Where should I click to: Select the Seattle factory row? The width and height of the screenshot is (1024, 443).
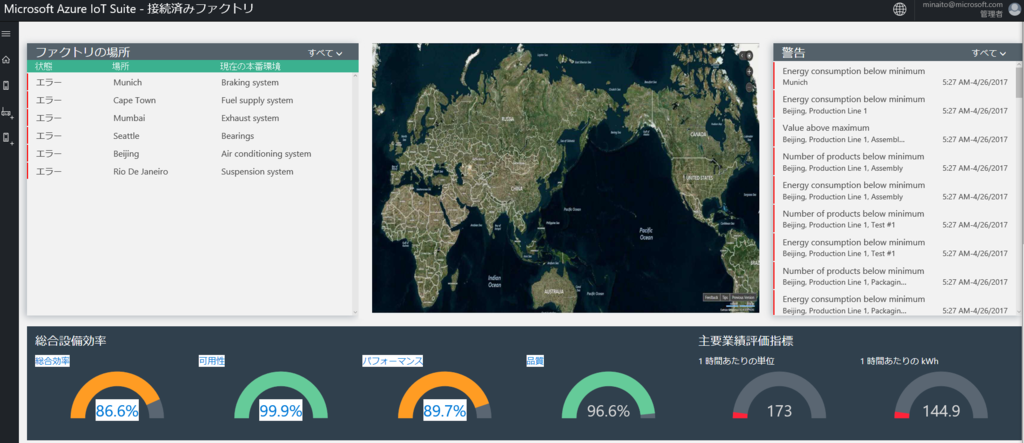(189, 136)
